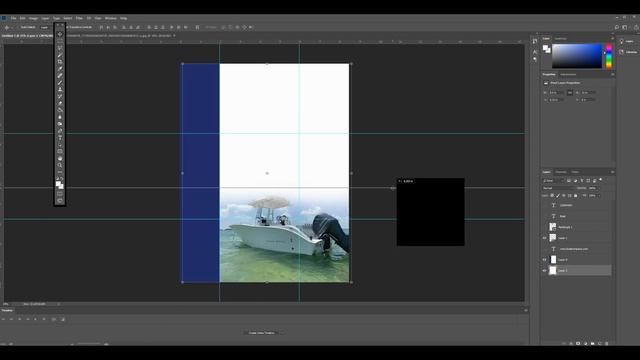
Task: Click the new group folder icon
Action: pos(593,344)
